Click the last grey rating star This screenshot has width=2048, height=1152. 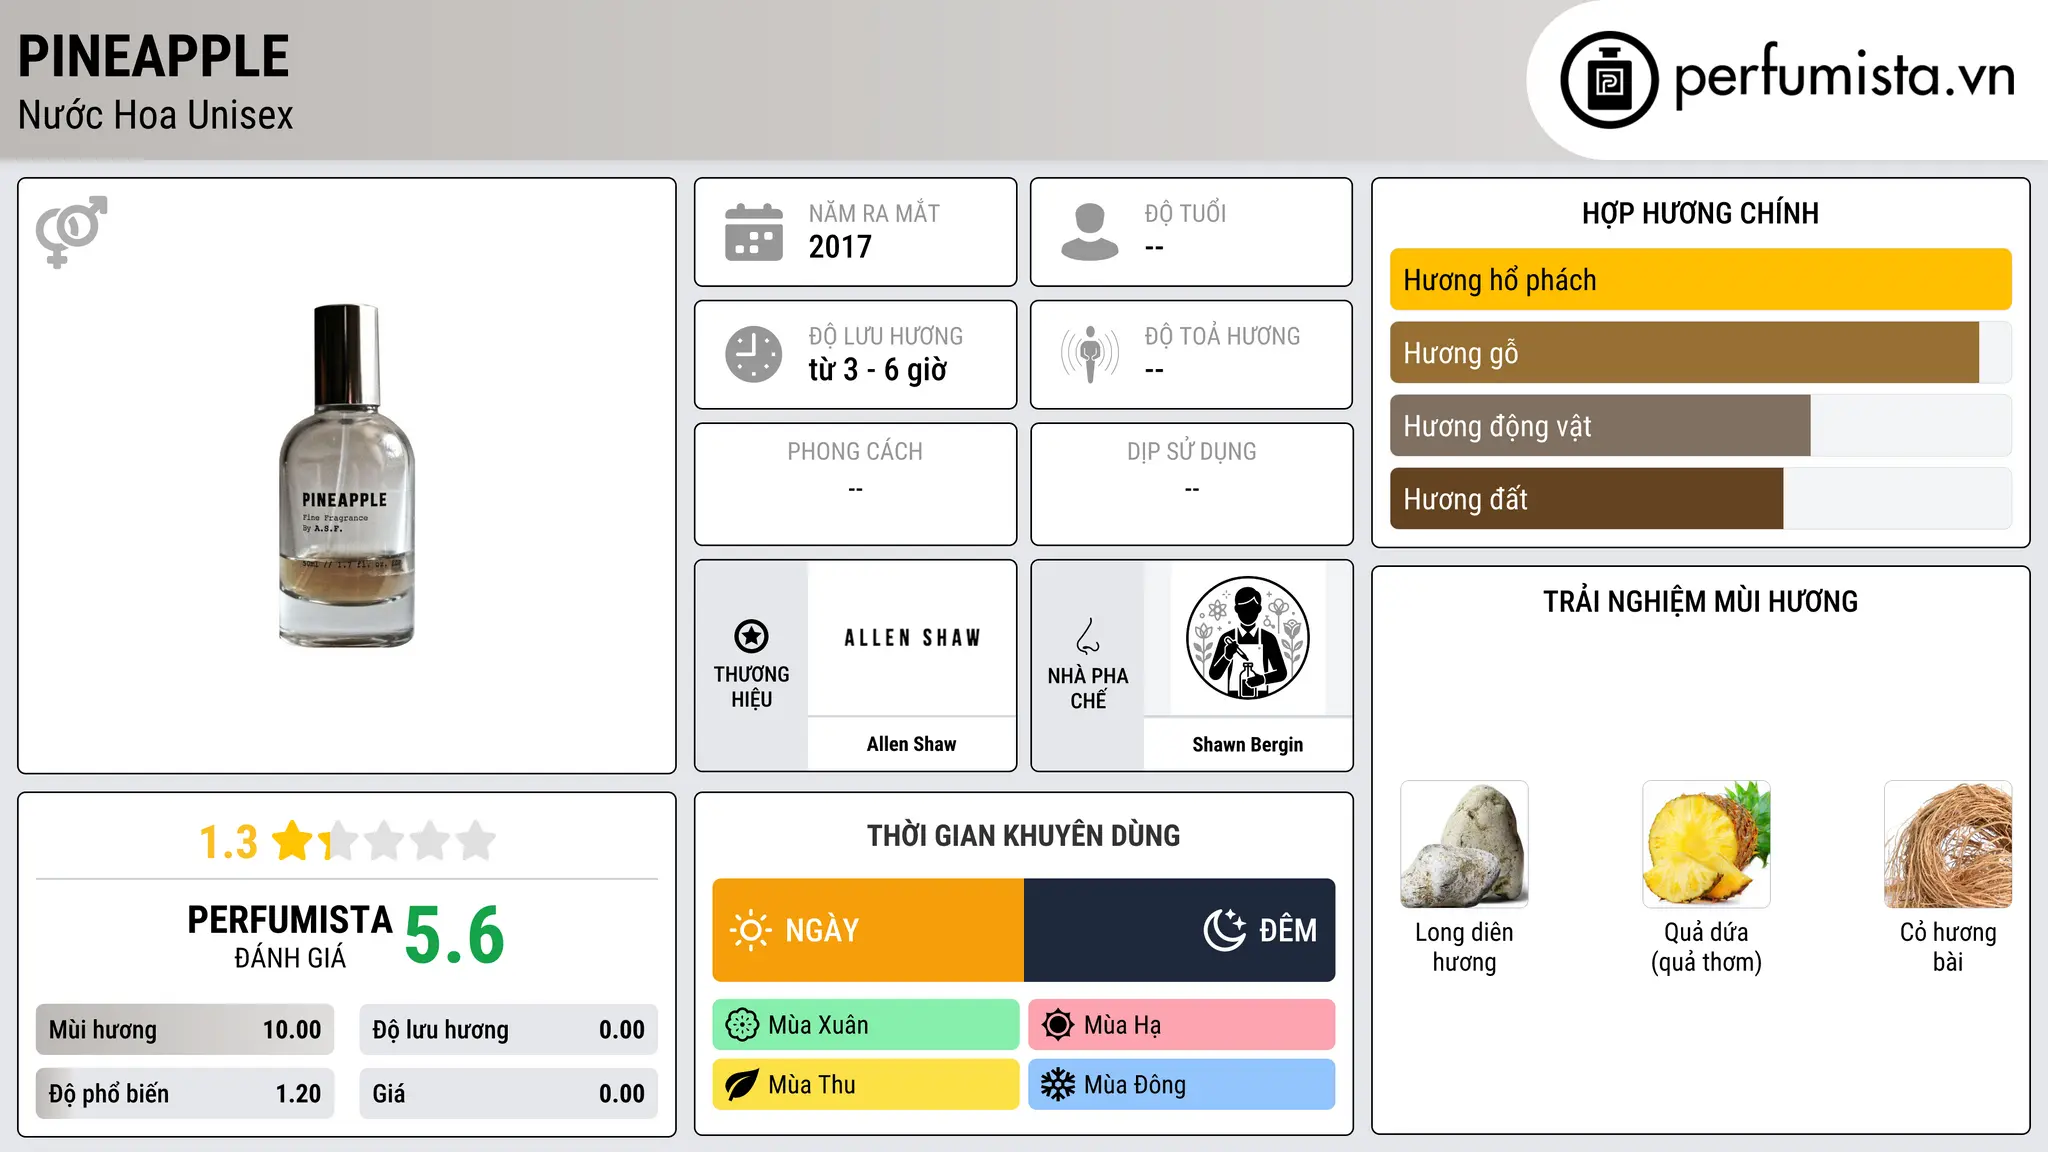(476, 841)
